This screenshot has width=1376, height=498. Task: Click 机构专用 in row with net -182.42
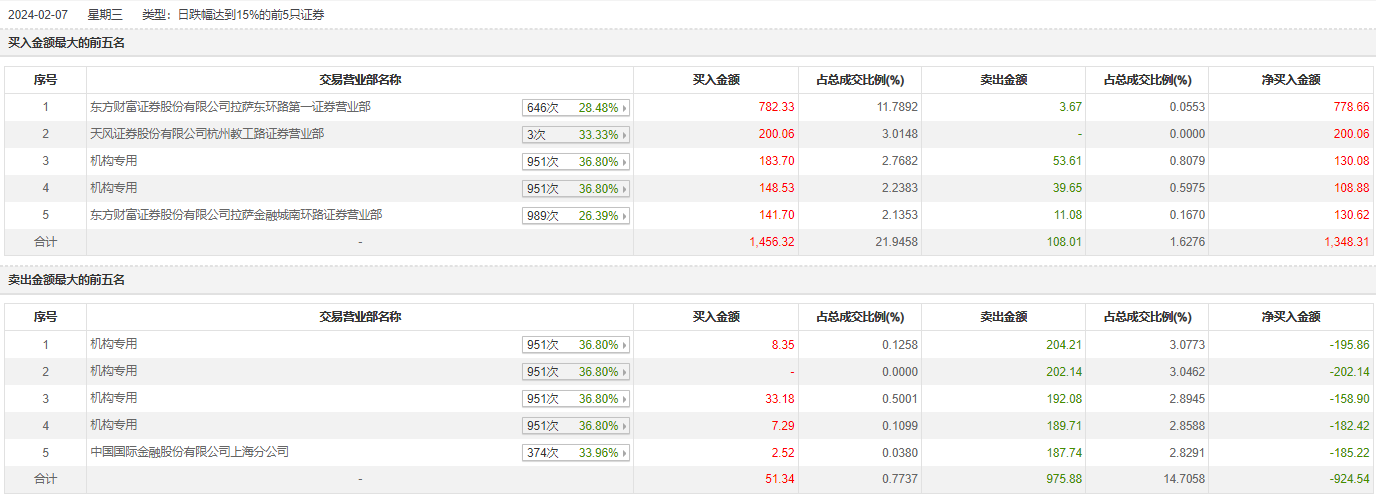tap(113, 425)
